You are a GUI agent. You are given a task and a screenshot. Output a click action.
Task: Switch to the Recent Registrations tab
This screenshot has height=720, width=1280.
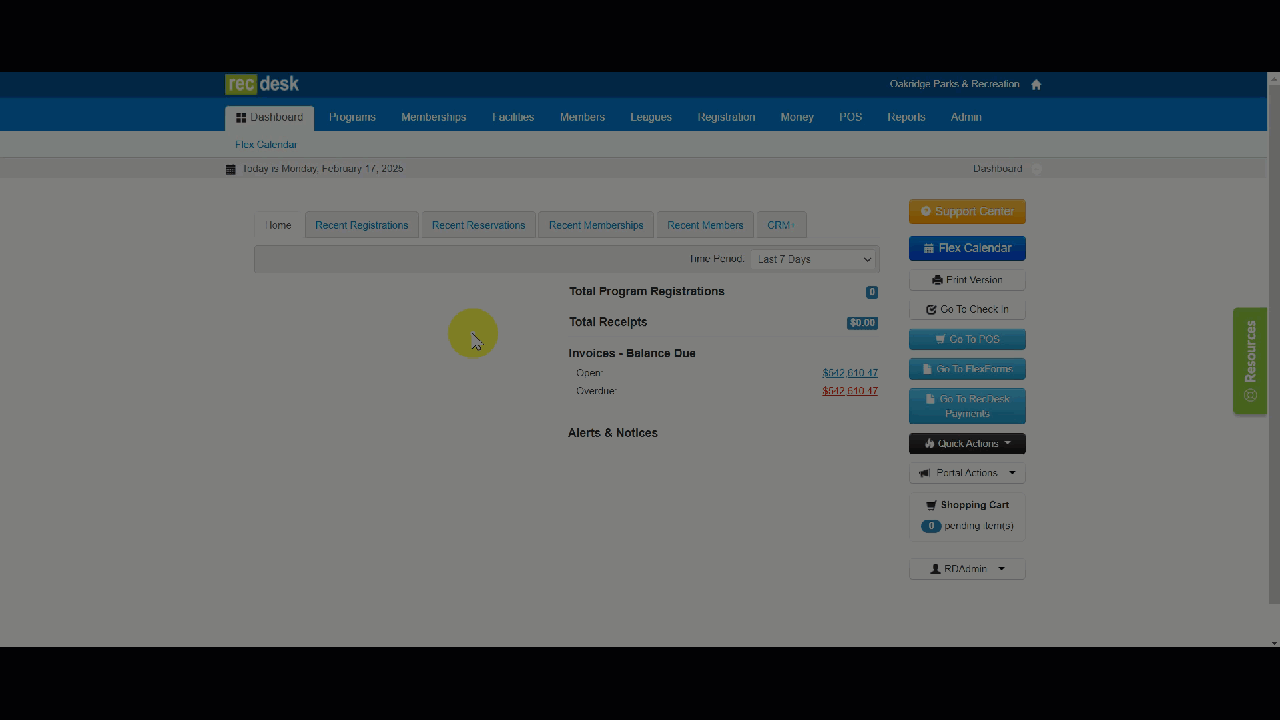click(361, 225)
